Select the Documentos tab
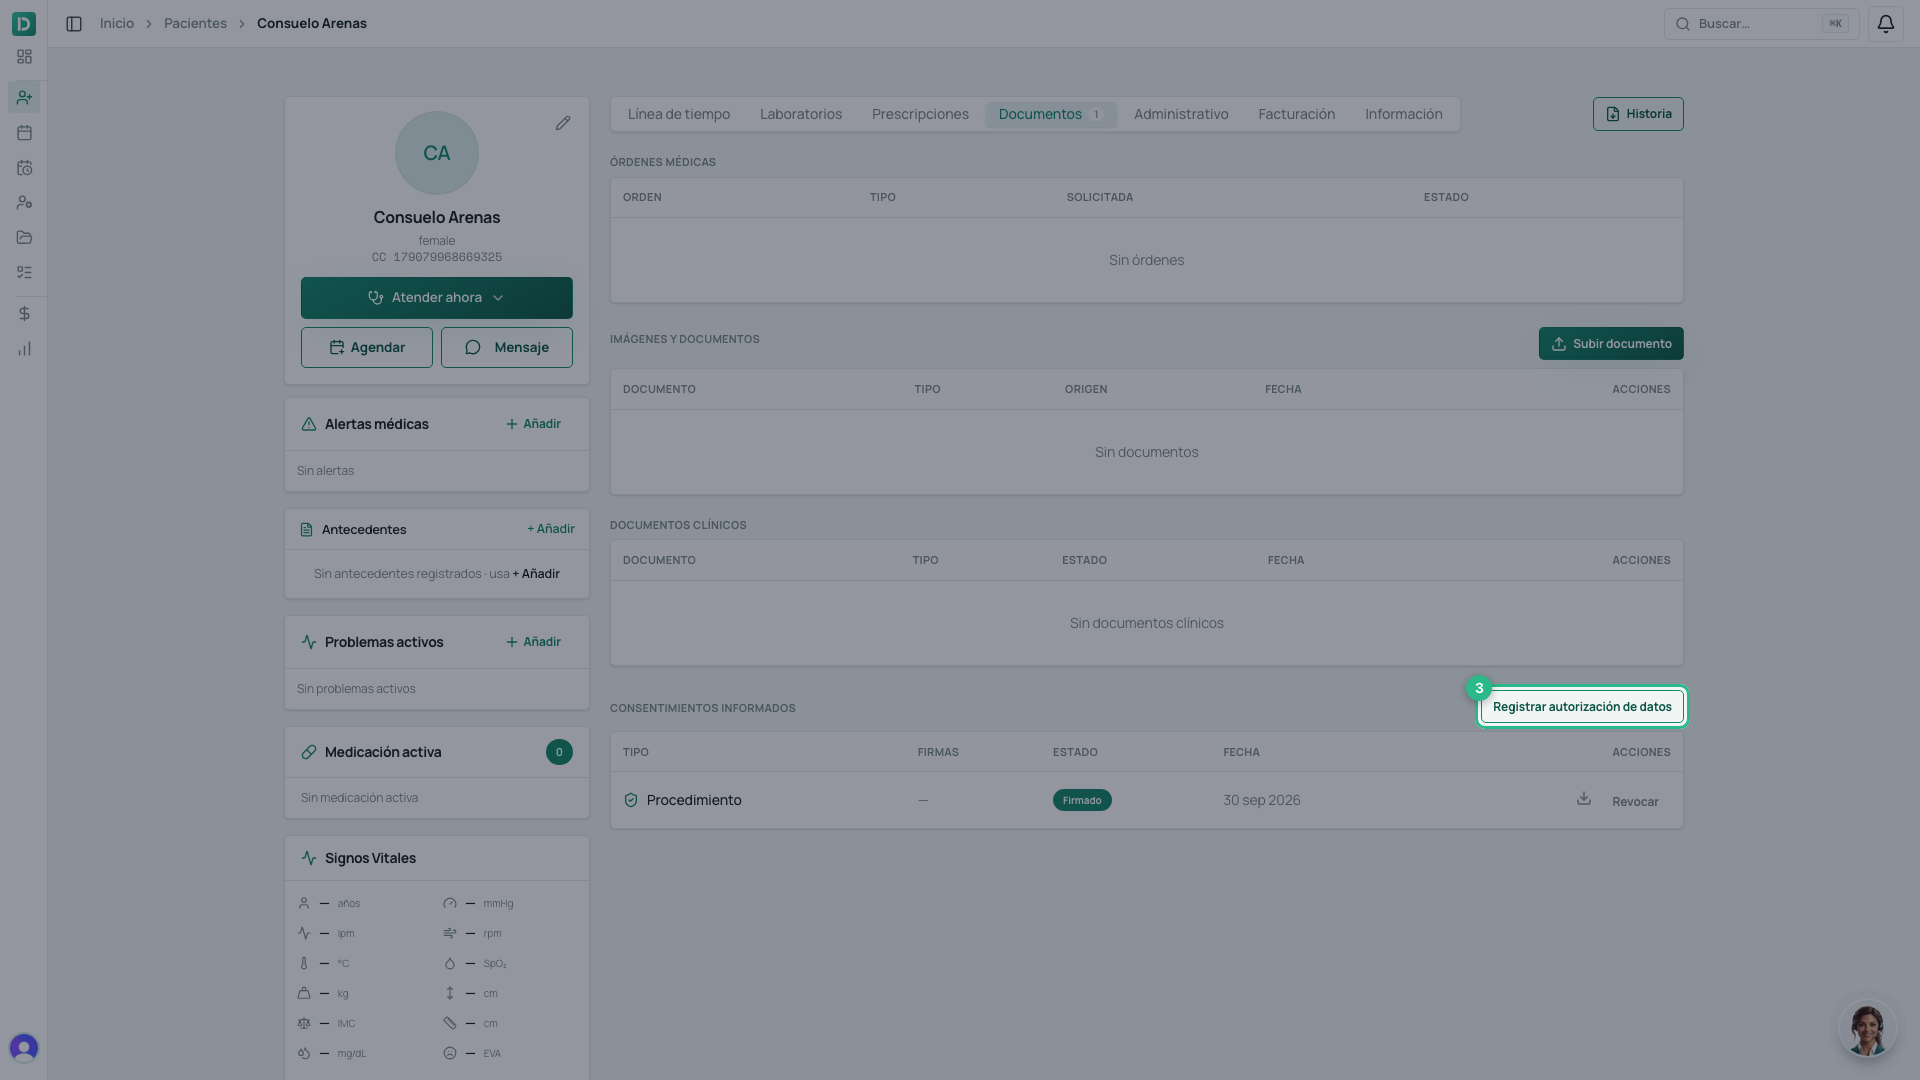Screen dimensions: 1920x1080 1051,114
